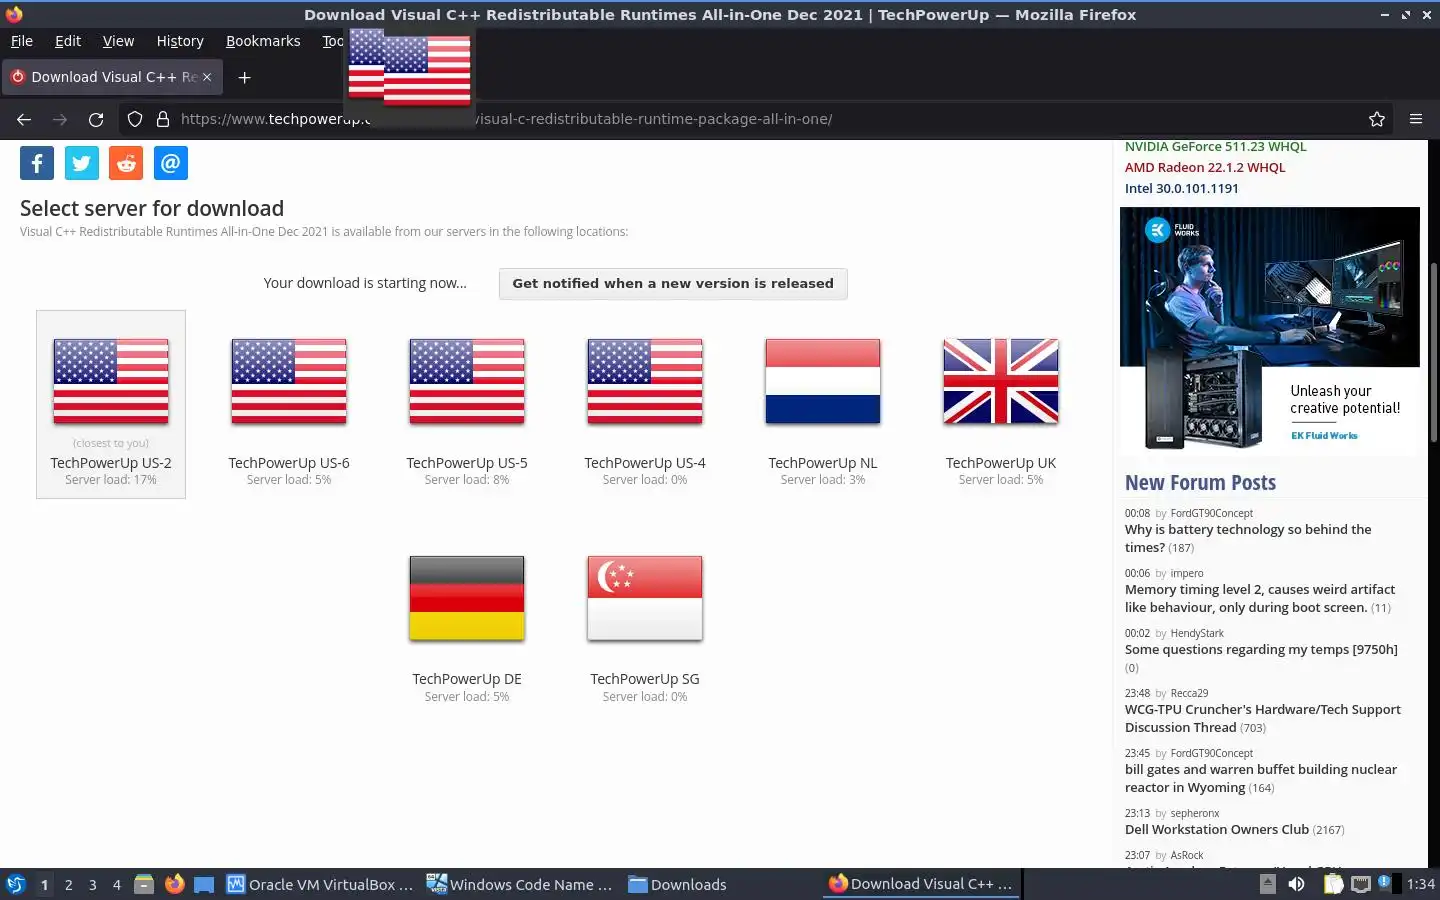Viewport: 1440px width, 900px height.
Task: Close the Download Visual C++ tab
Action: (x=207, y=77)
